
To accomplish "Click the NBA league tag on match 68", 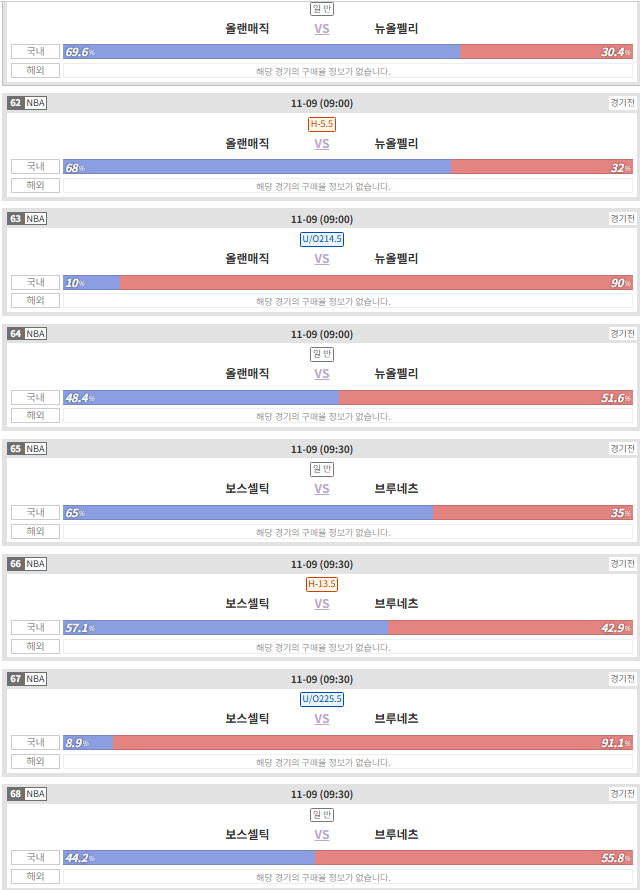I will [x=35, y=794].
